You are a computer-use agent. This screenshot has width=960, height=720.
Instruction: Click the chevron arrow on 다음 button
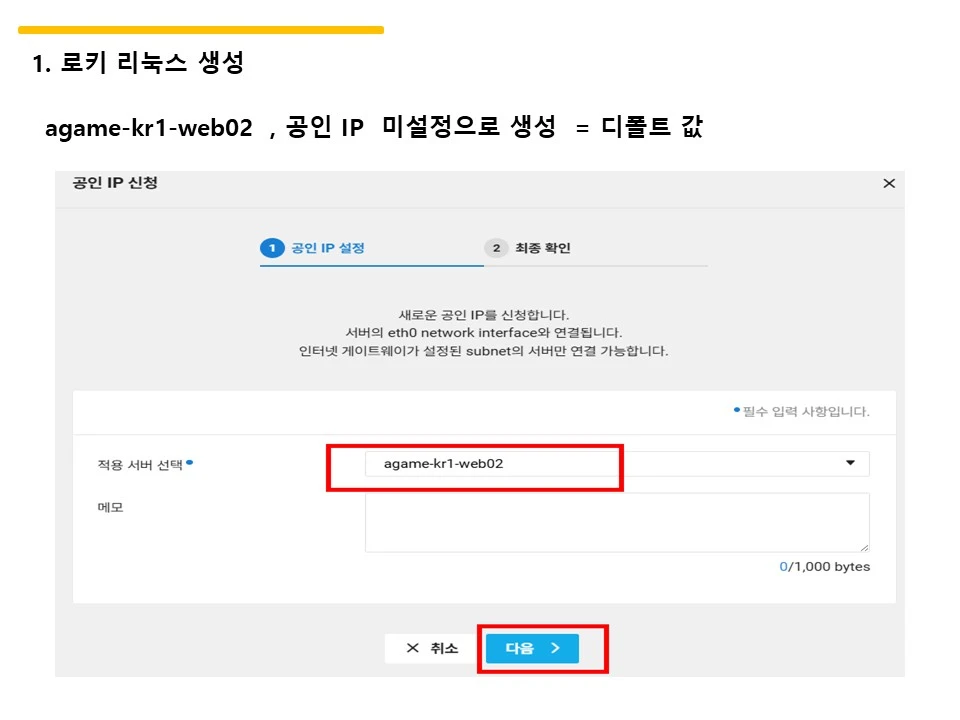pos(555,648)
